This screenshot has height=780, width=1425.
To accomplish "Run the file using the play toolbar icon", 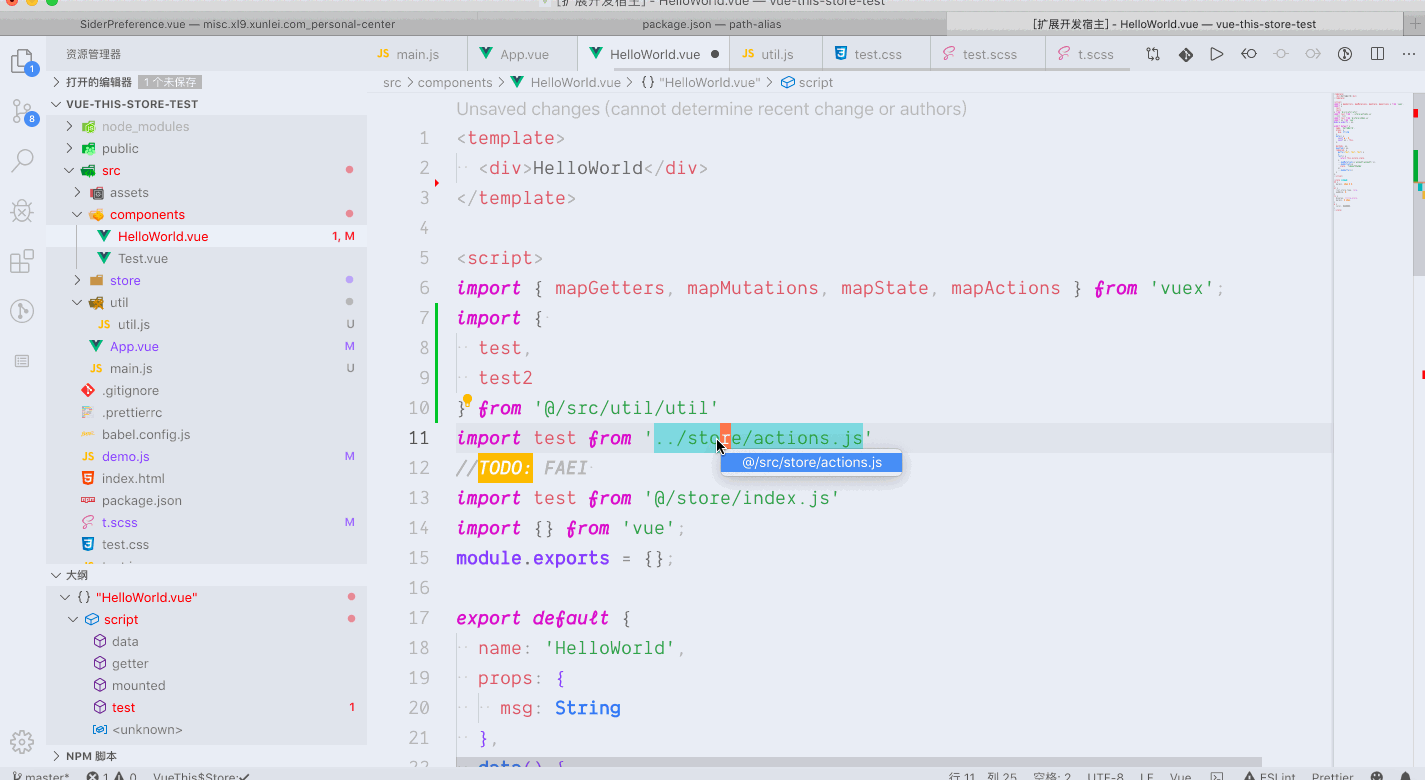I will coord(1216,55).
